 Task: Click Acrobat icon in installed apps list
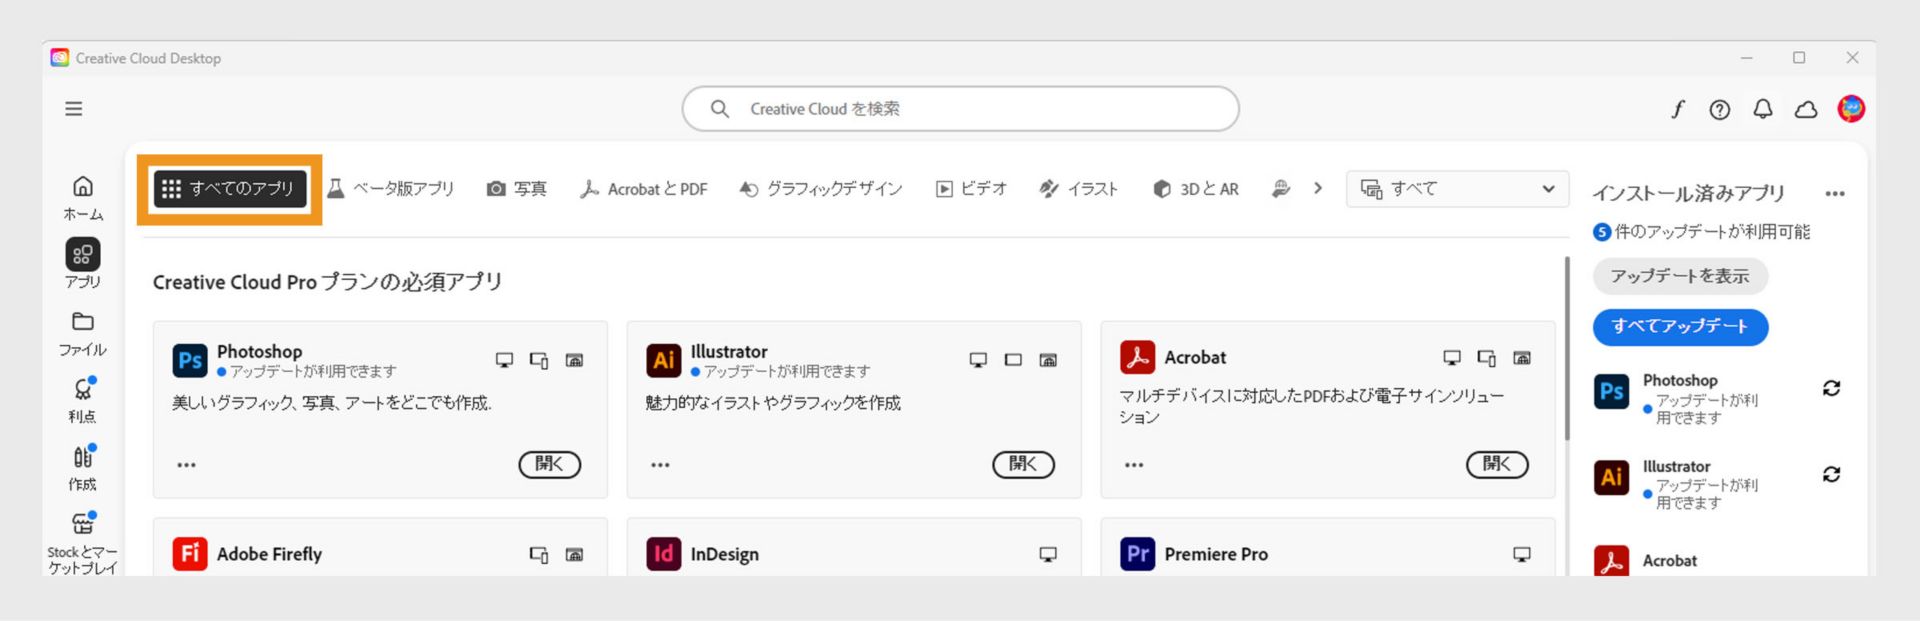[x=1611, y=561]
